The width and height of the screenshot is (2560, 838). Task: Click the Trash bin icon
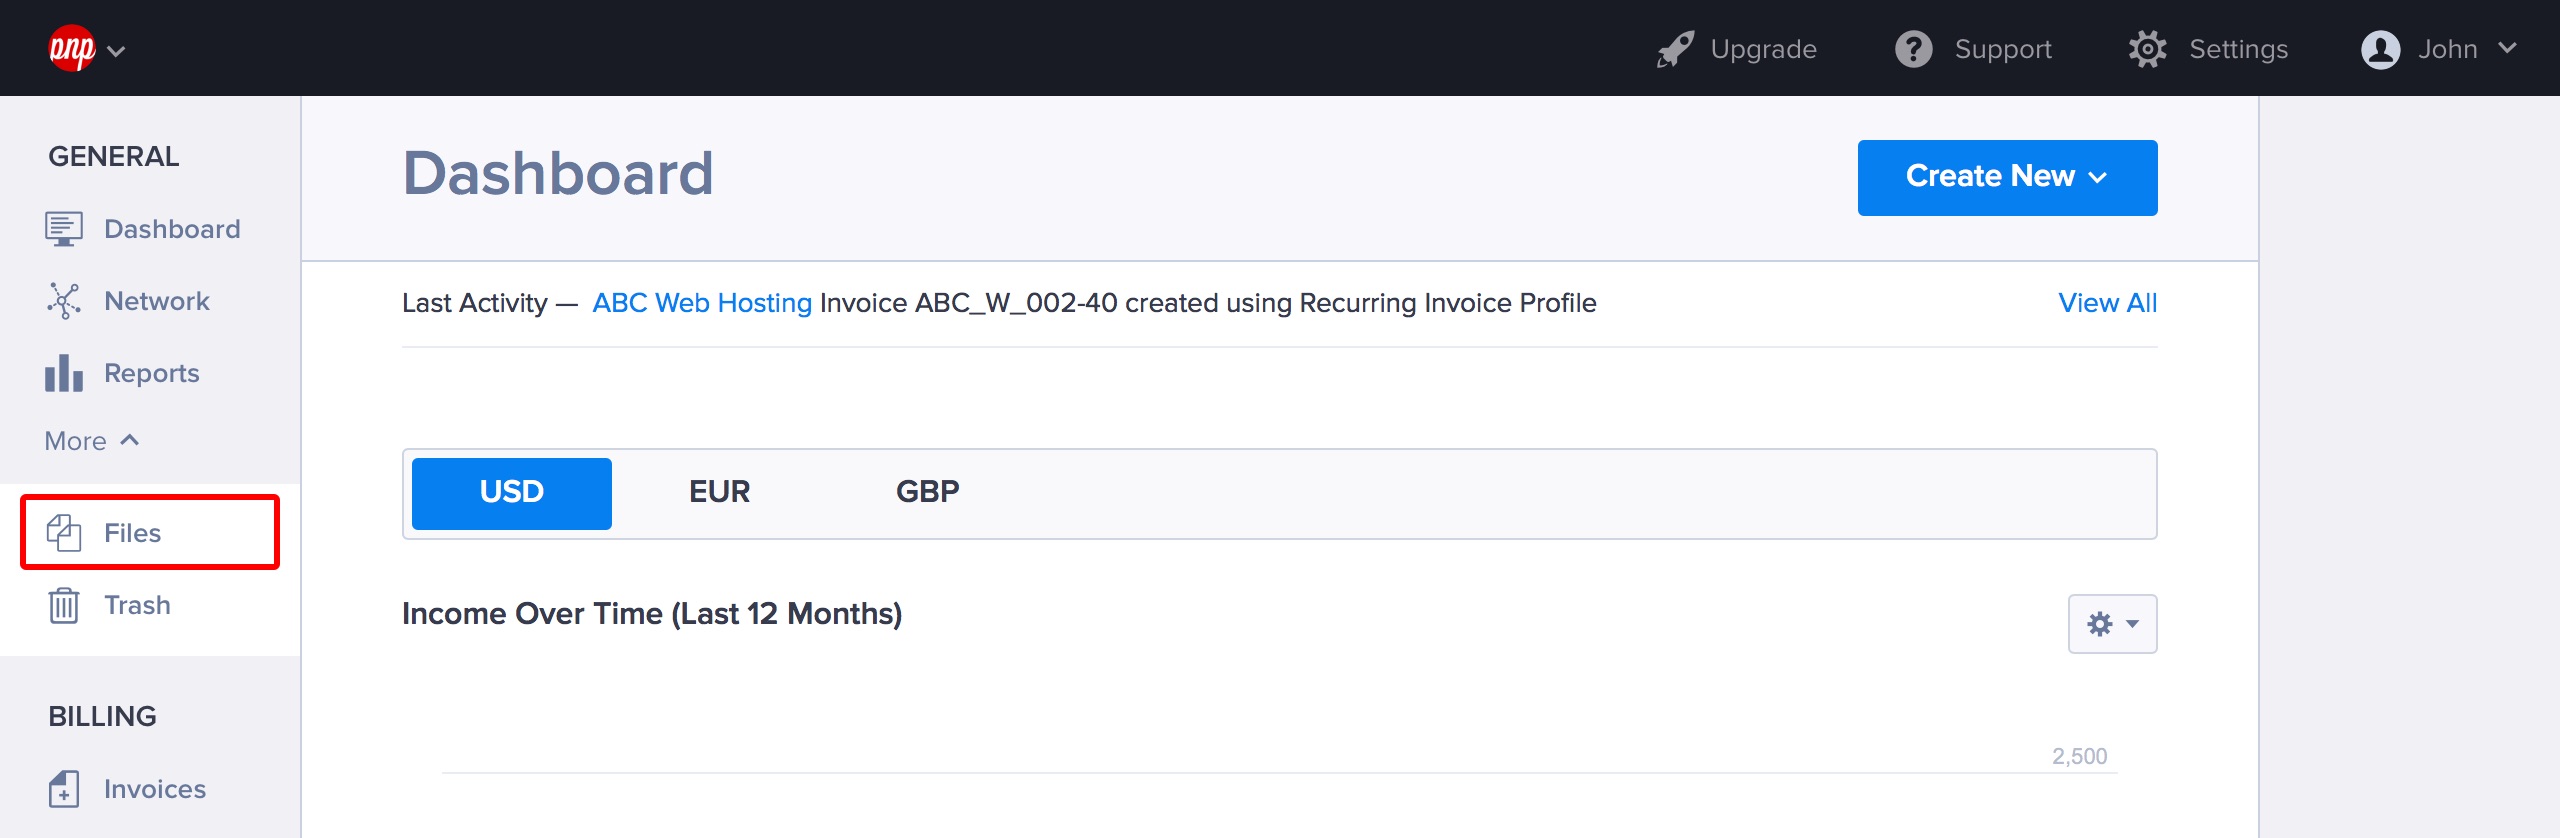64,605
